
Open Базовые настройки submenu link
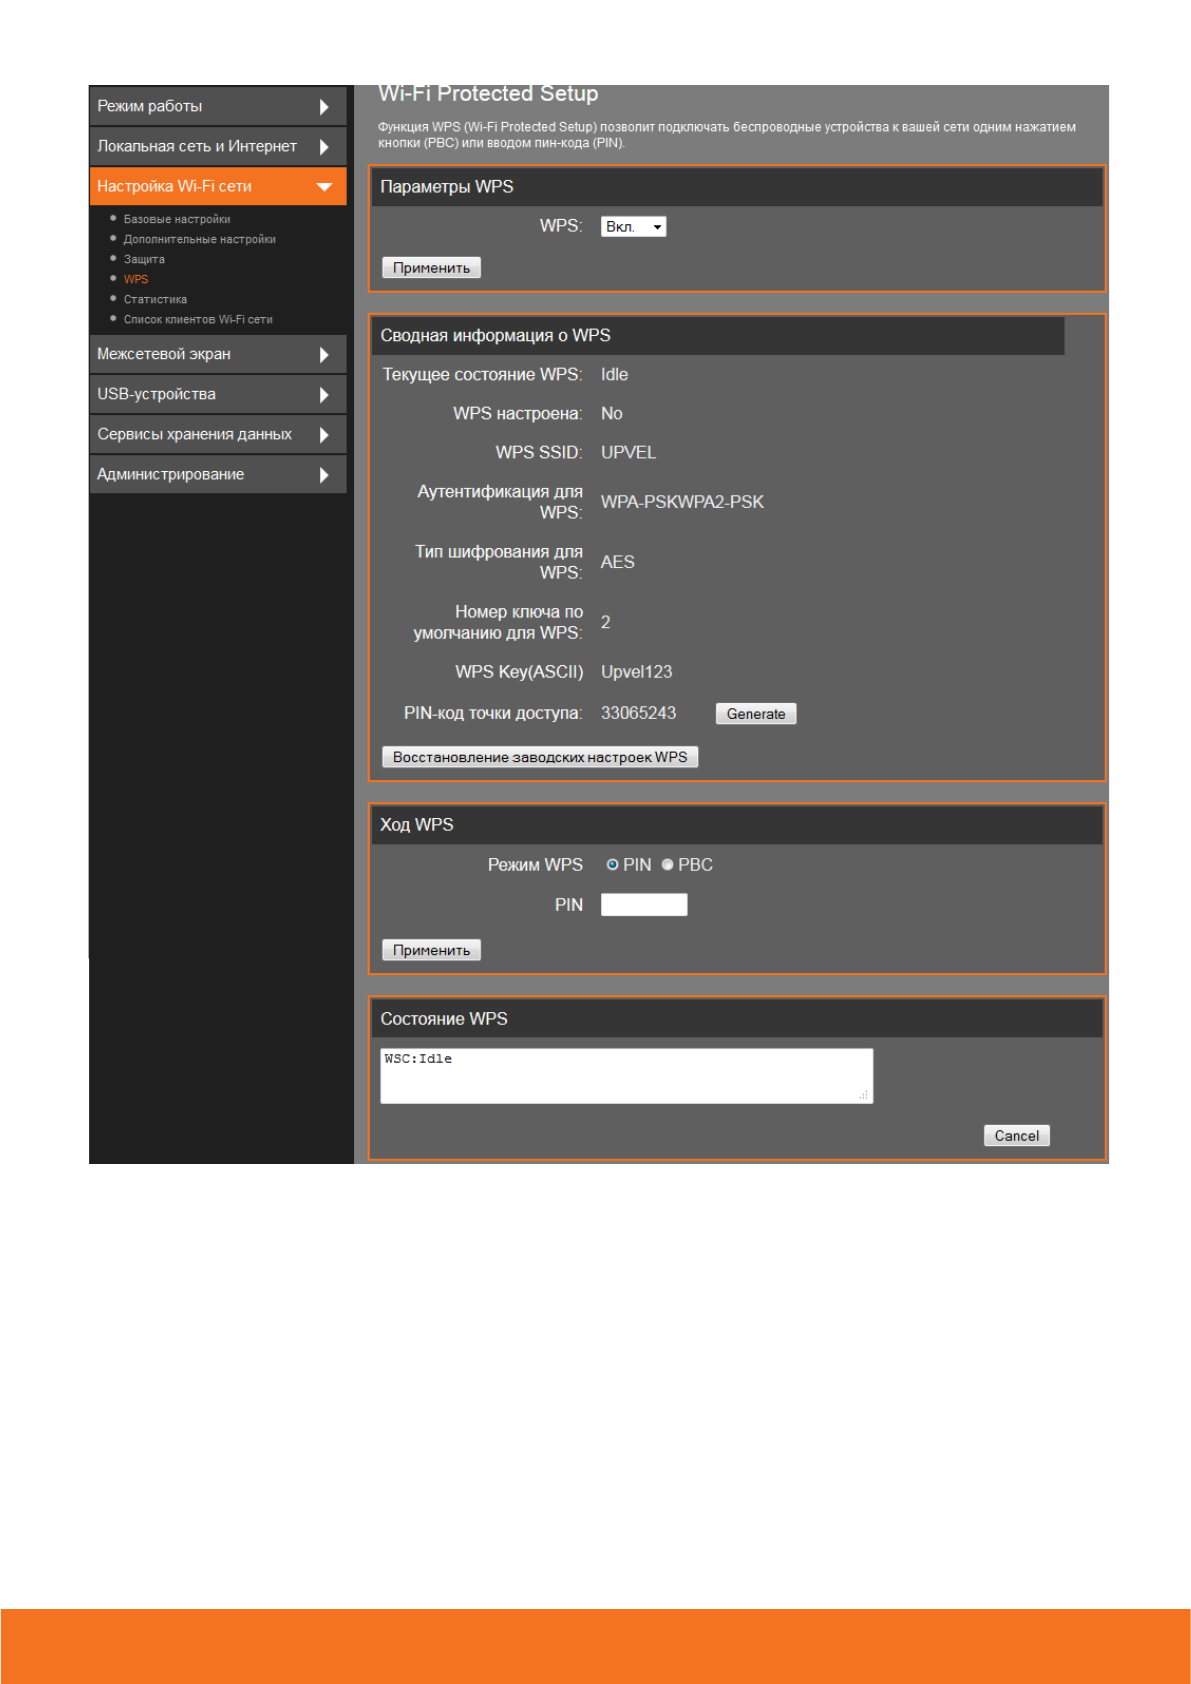point(177,219)
